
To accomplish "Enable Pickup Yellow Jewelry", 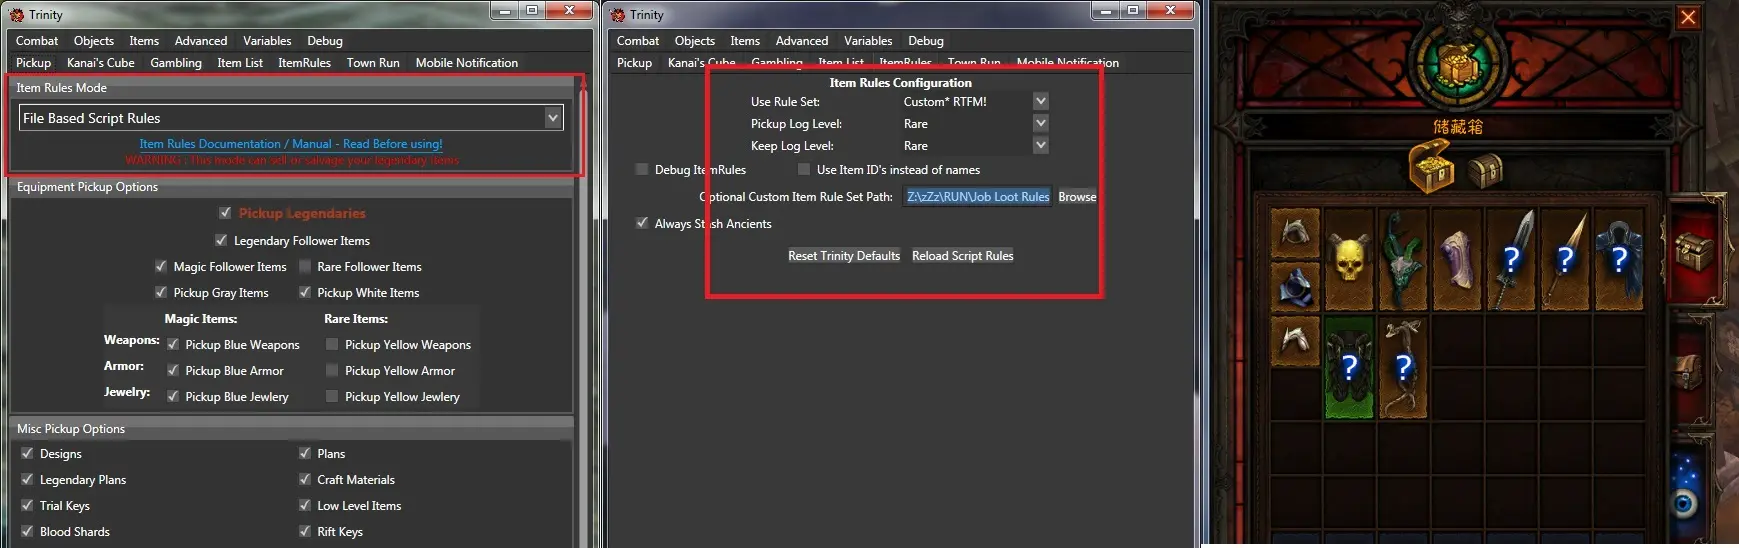I will [x=332, y=396].
